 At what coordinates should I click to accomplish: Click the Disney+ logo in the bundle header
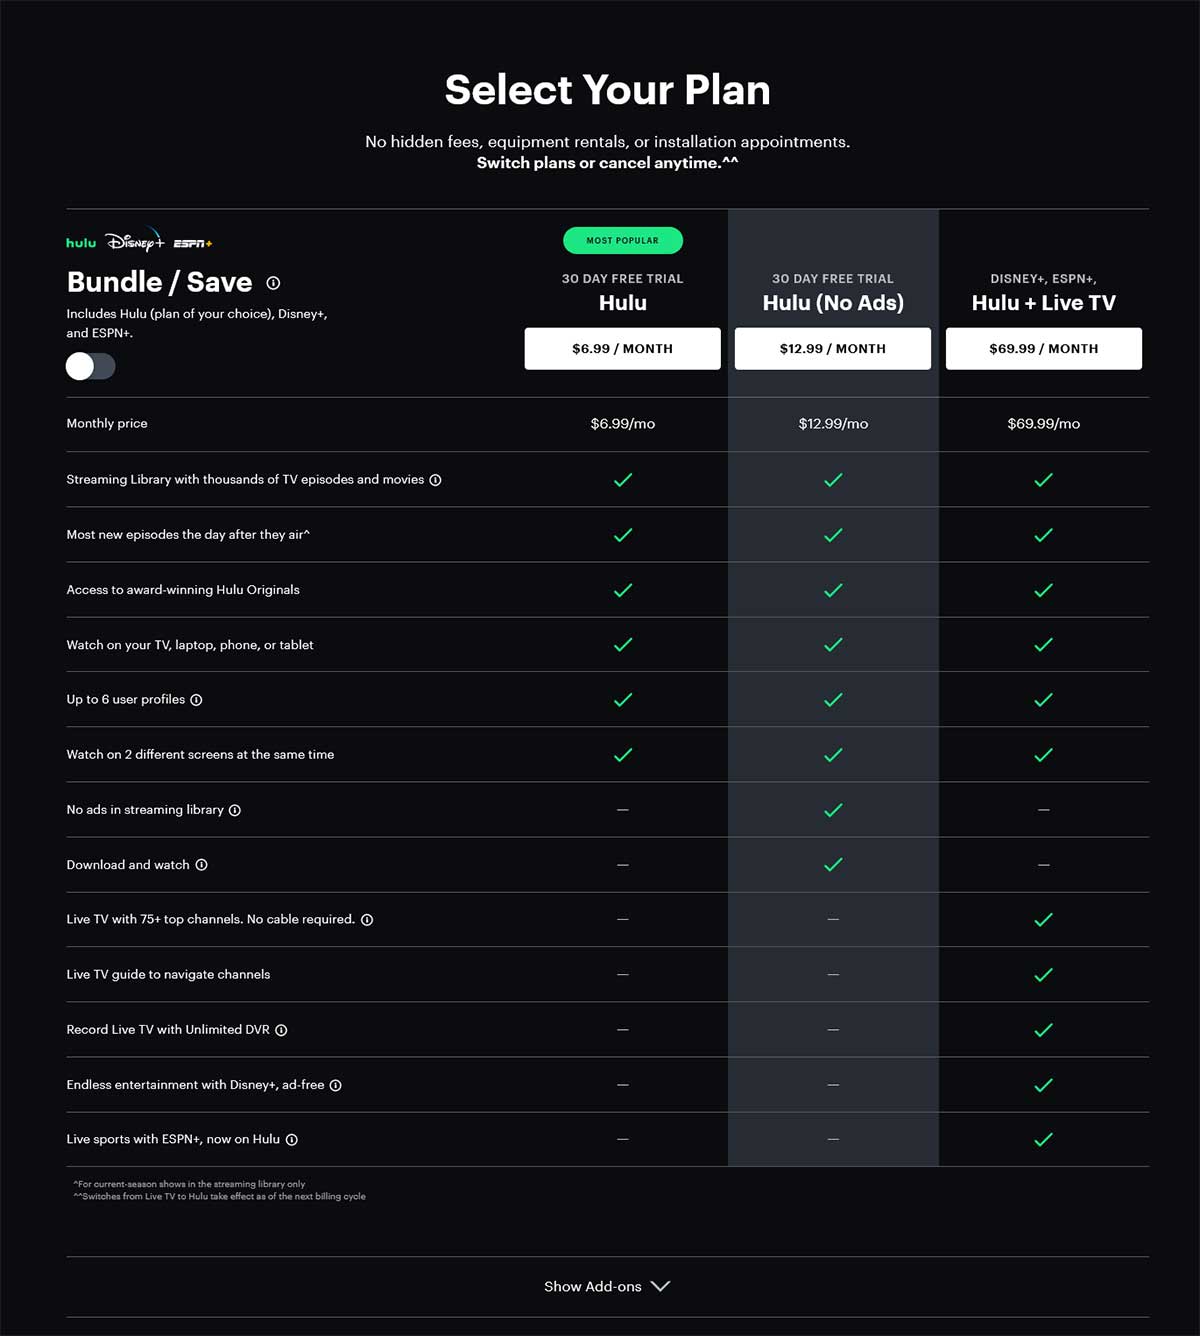tap(135, 241)
